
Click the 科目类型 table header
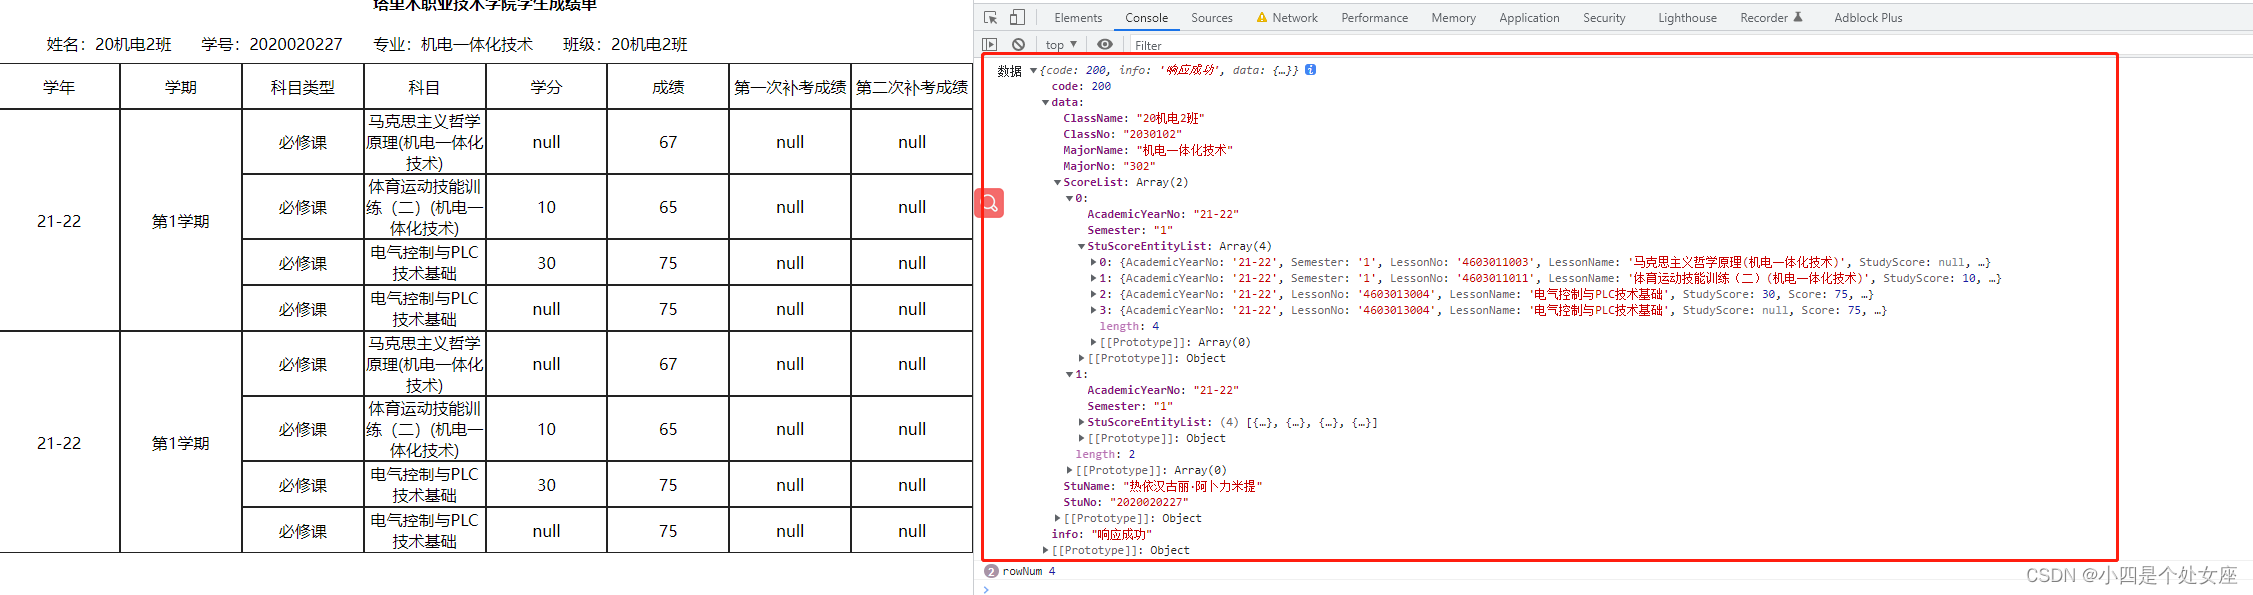pos(303,87)
